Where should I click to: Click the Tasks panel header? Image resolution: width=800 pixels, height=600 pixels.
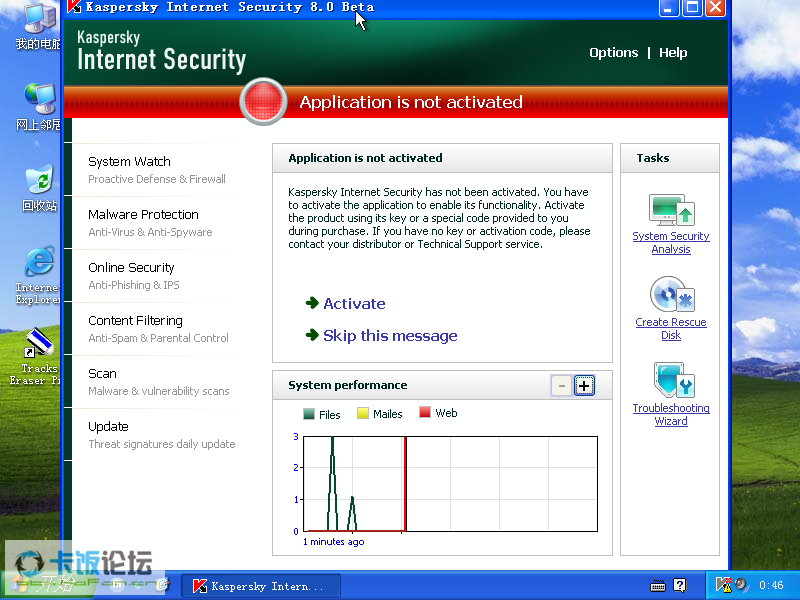point(670,158)
